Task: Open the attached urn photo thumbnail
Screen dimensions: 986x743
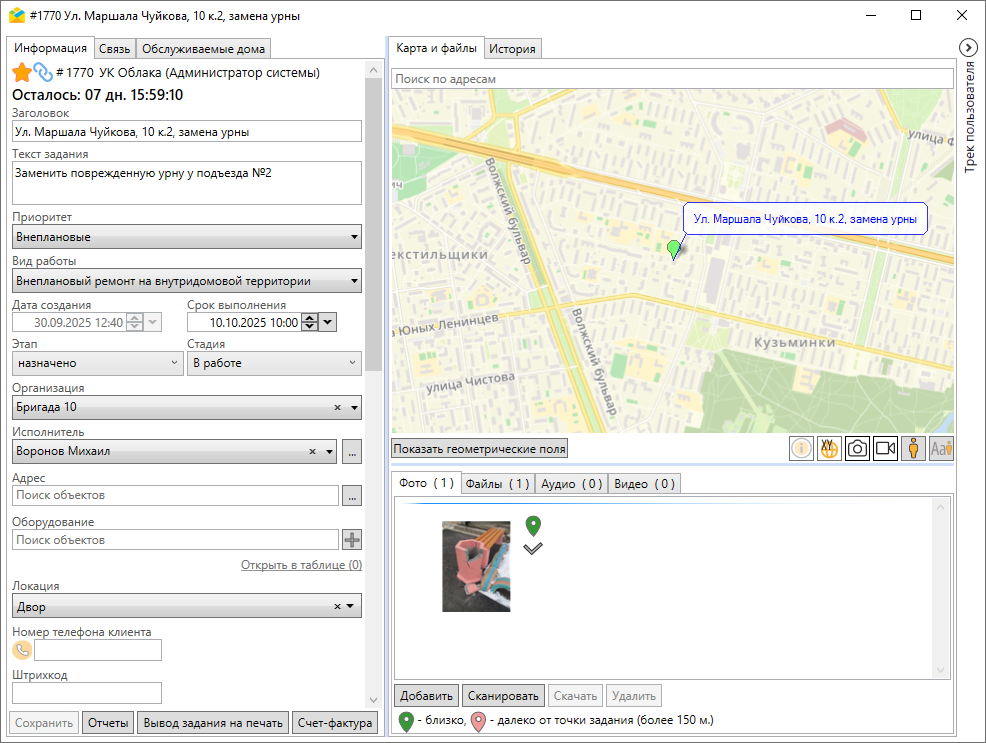Action: (476, 566)
